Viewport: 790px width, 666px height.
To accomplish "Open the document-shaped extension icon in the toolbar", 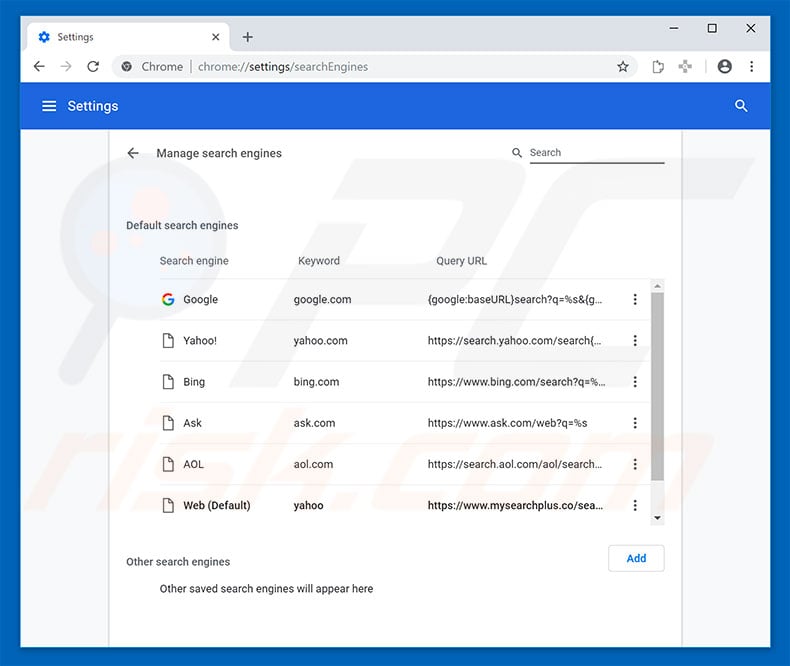I will pyautogui.click(x=658, y=66).
